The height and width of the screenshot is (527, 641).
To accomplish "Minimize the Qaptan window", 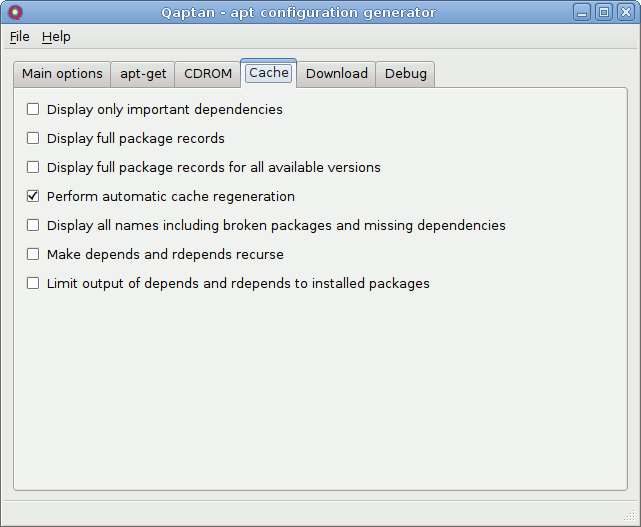I will pos(582,12).
